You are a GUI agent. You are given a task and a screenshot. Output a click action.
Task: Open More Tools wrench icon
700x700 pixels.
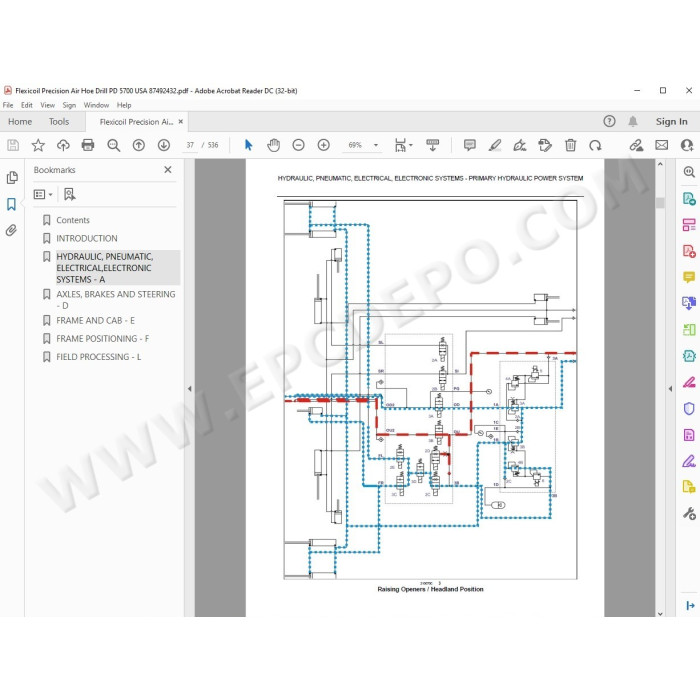689,513
